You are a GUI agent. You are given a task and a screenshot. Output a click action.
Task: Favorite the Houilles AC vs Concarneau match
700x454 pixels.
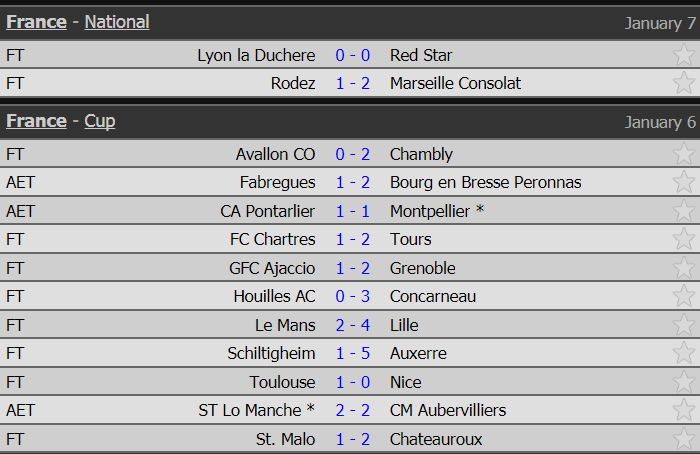(x=684, y=296)
